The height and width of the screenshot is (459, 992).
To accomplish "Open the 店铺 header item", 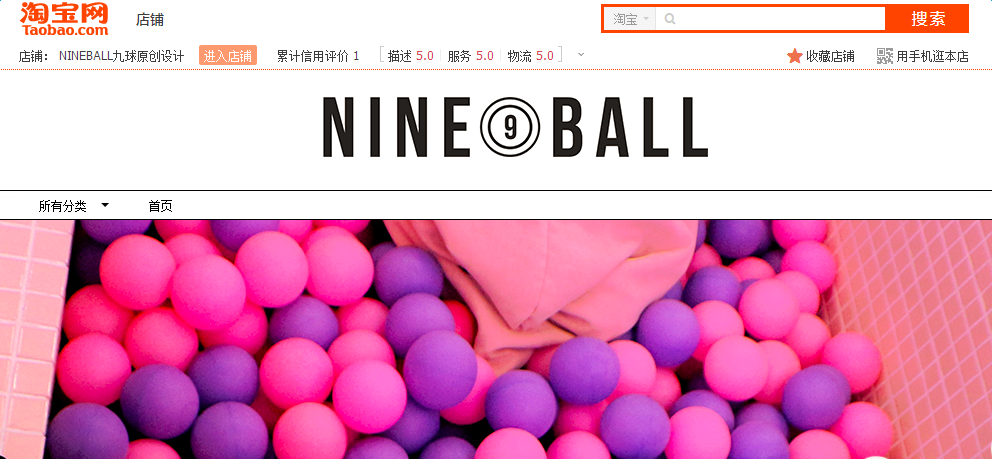I will pos(150,20).
